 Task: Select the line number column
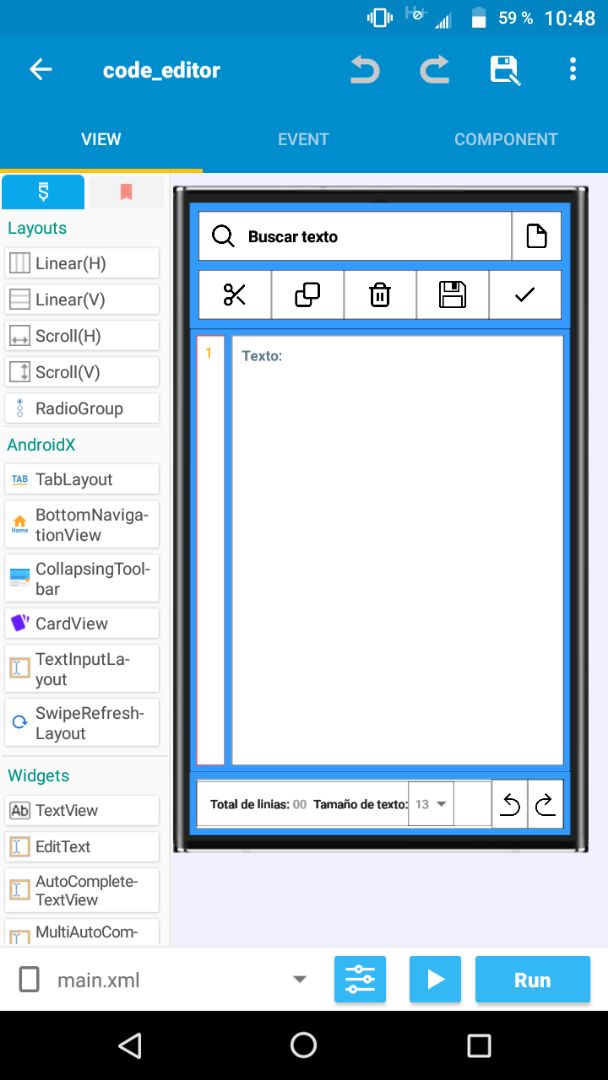pyautogui.click(x=211, y=550)
